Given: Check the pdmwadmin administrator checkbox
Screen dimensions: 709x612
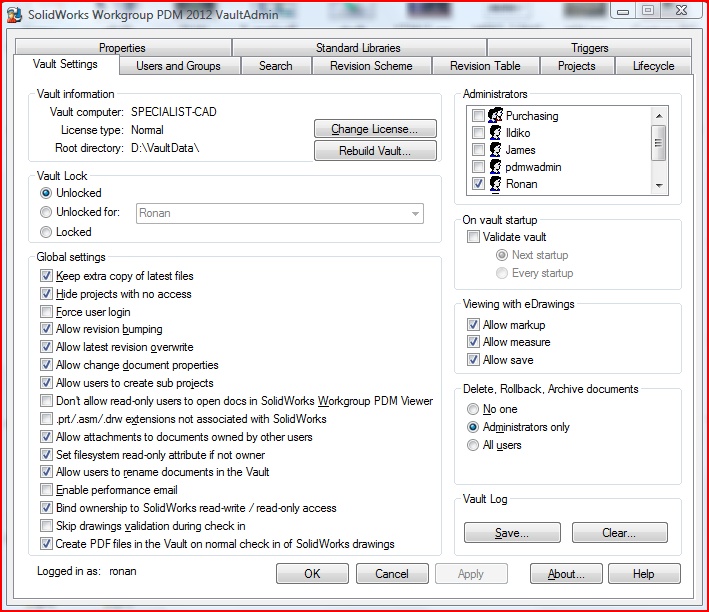Looking at the screenshot, I should (478, 167).
